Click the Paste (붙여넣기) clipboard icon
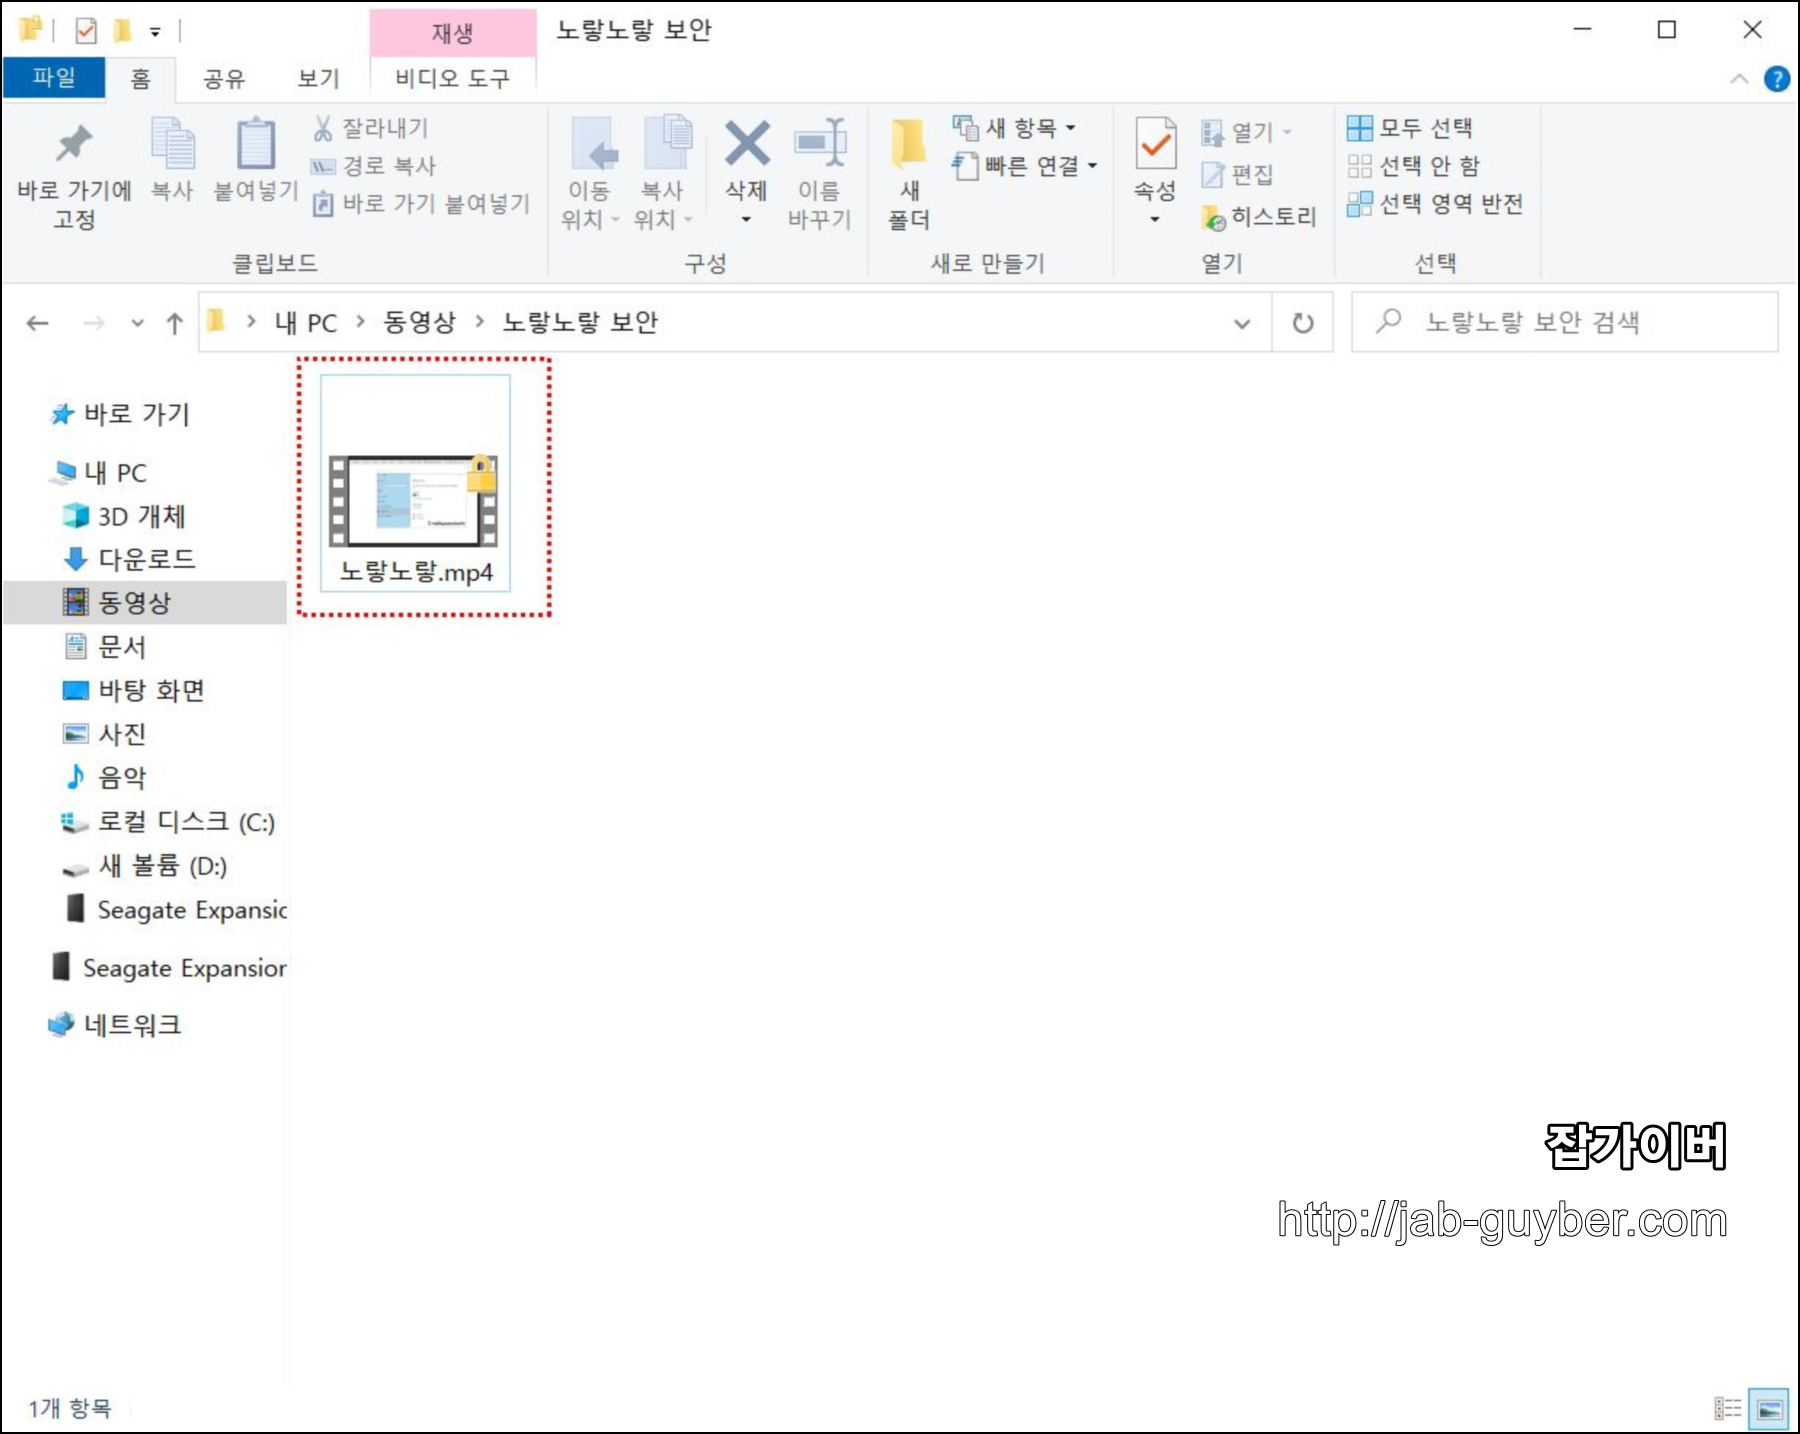The width and height of the screenshot is (1800, 1434). pyautogui.click(x=256, y=160)
